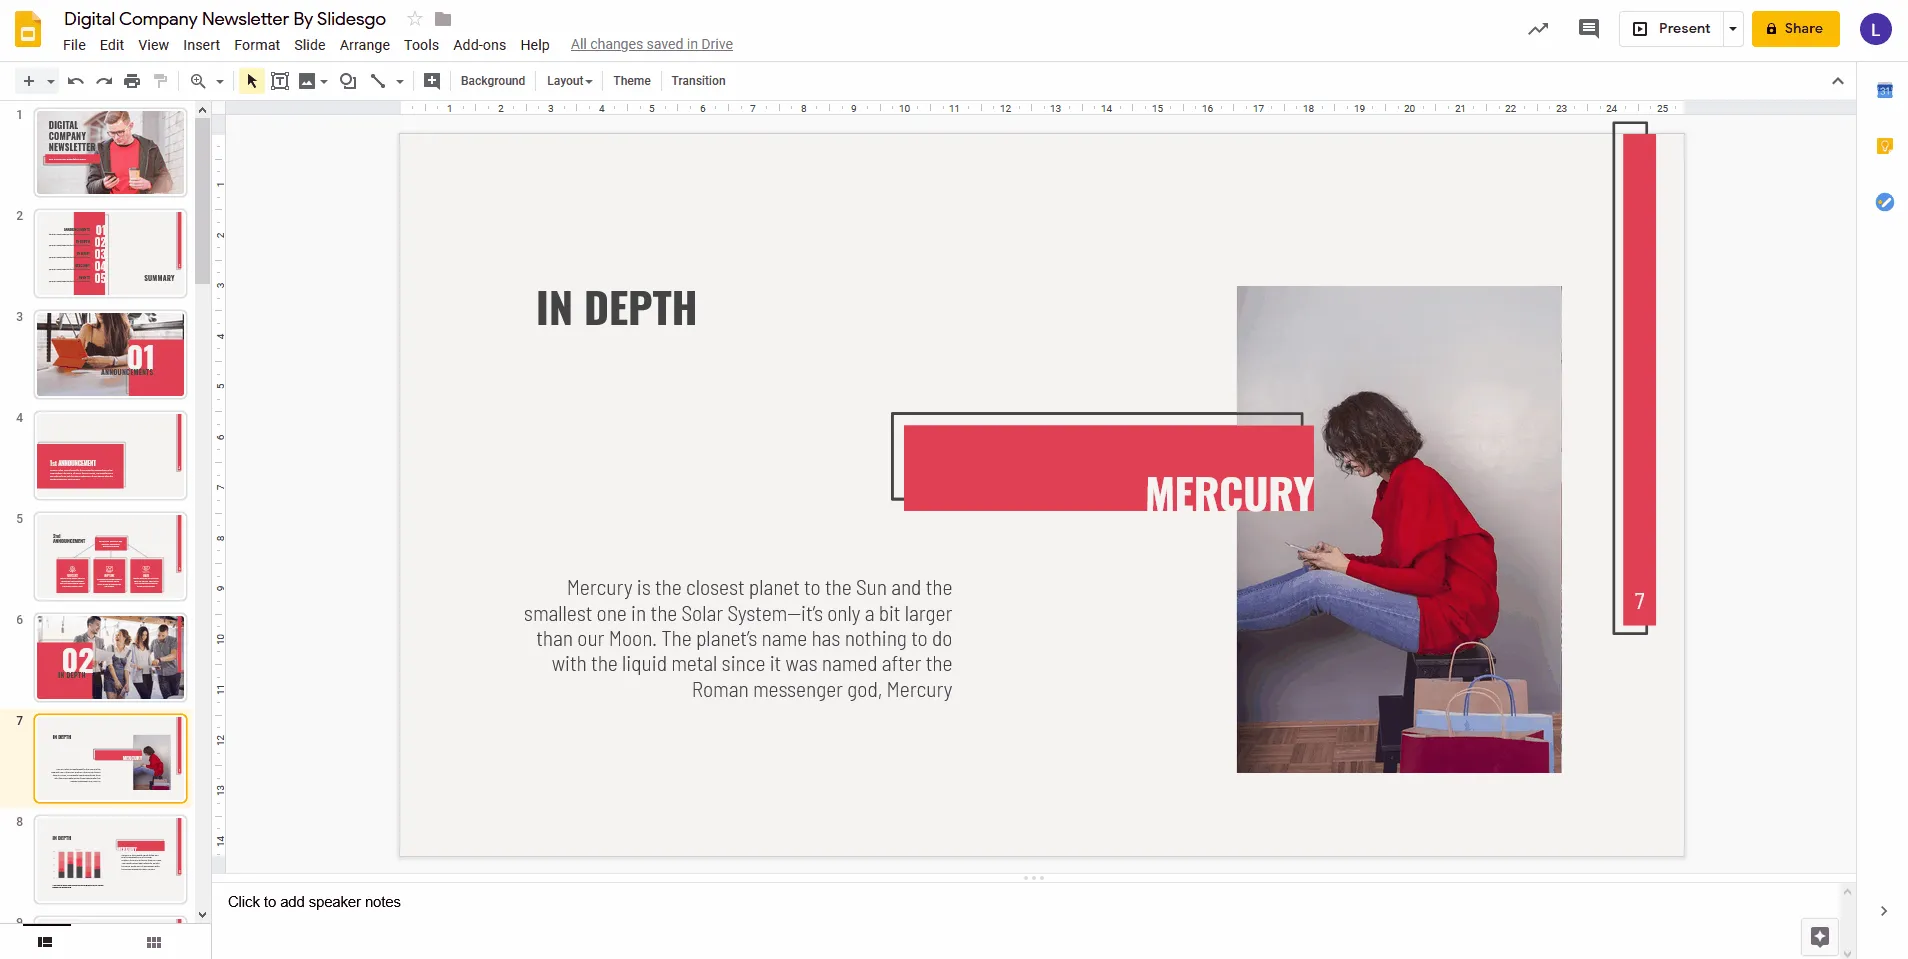1908x959 pixels.
Task: Switch to grid view
Action: [x=154, y=942]
